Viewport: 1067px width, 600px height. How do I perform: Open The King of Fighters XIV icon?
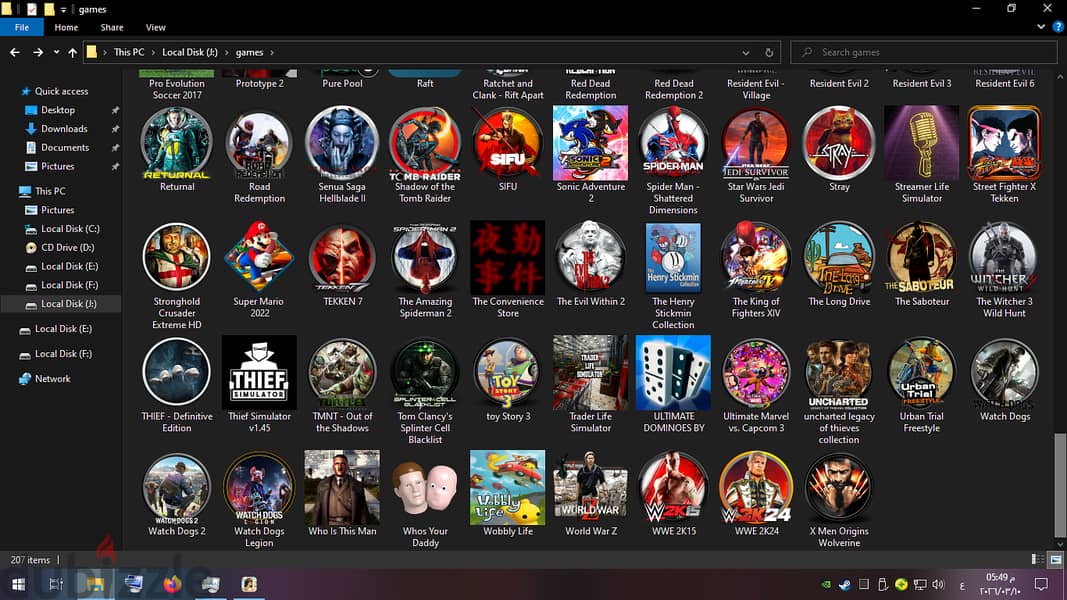tap(756, 258)
